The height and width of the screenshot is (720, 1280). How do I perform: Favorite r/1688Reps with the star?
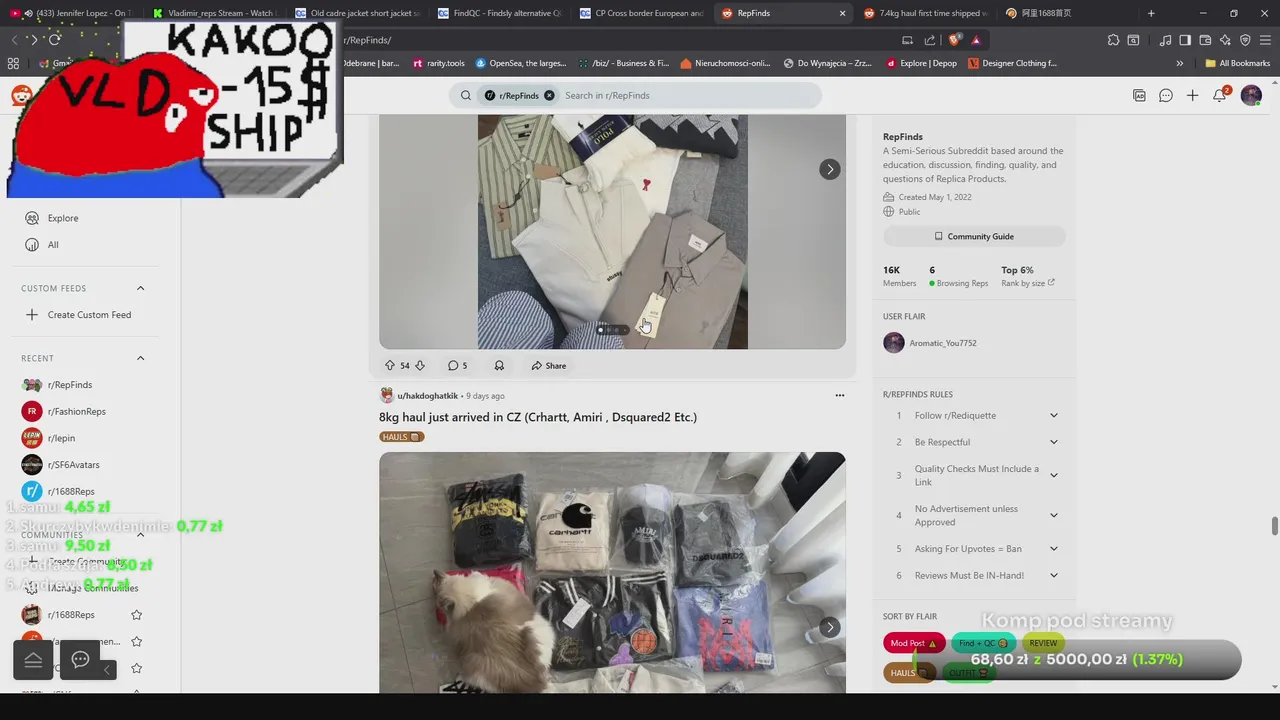point(137,615)
